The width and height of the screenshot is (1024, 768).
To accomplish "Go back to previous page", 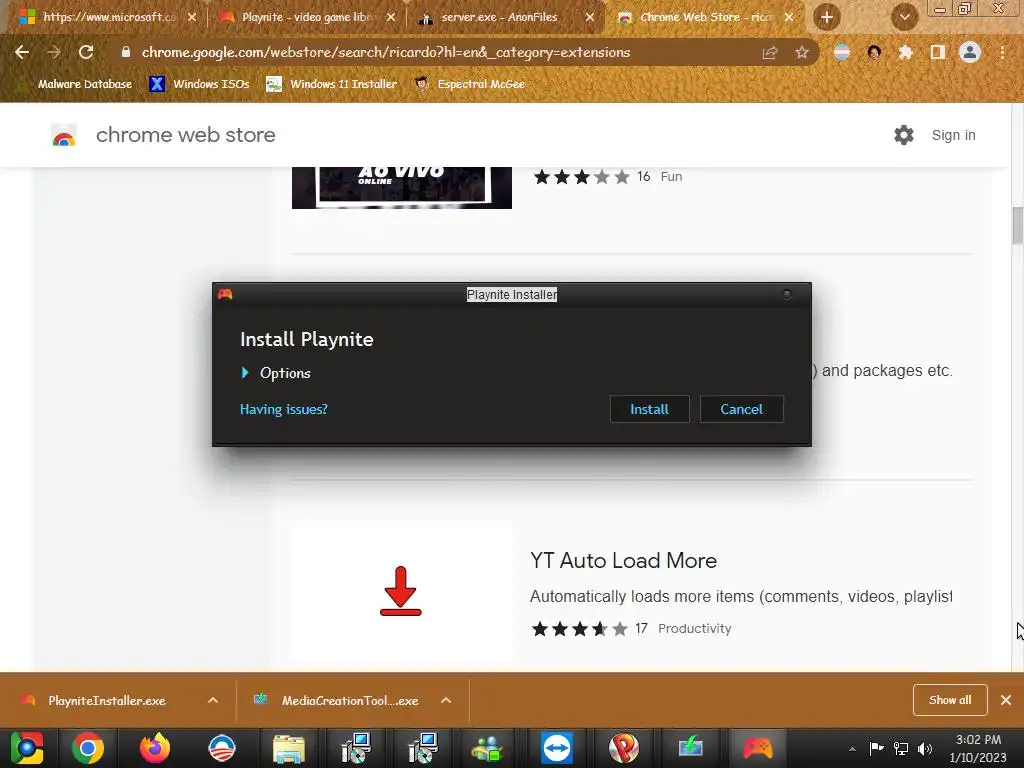I will click(22, 52).
